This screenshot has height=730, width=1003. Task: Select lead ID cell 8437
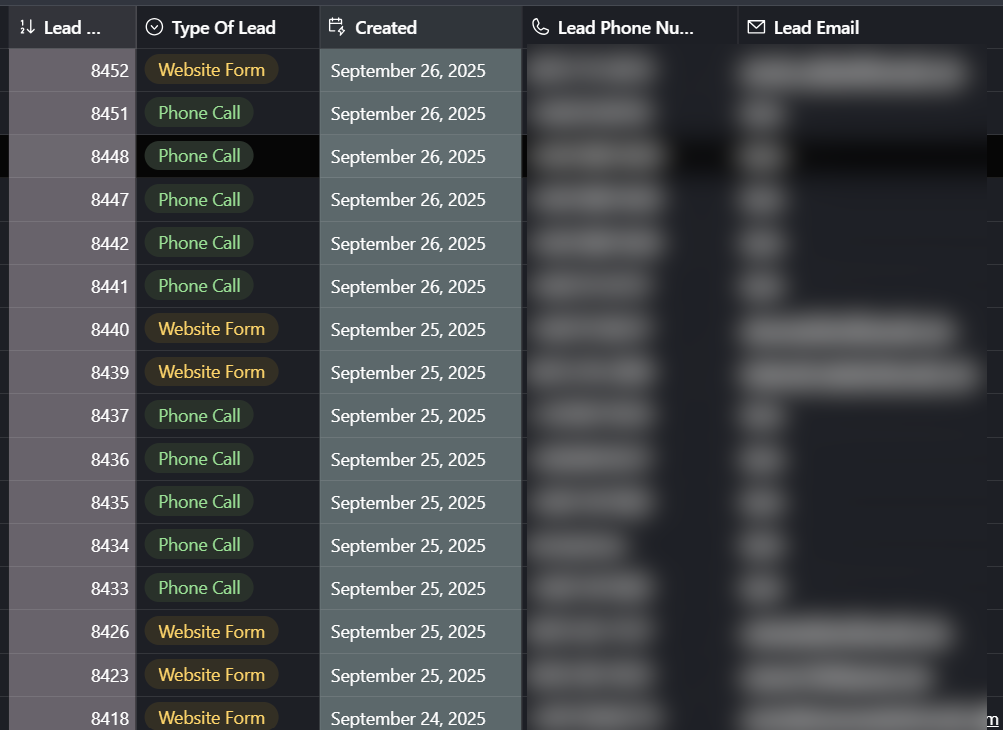point(109,416)
